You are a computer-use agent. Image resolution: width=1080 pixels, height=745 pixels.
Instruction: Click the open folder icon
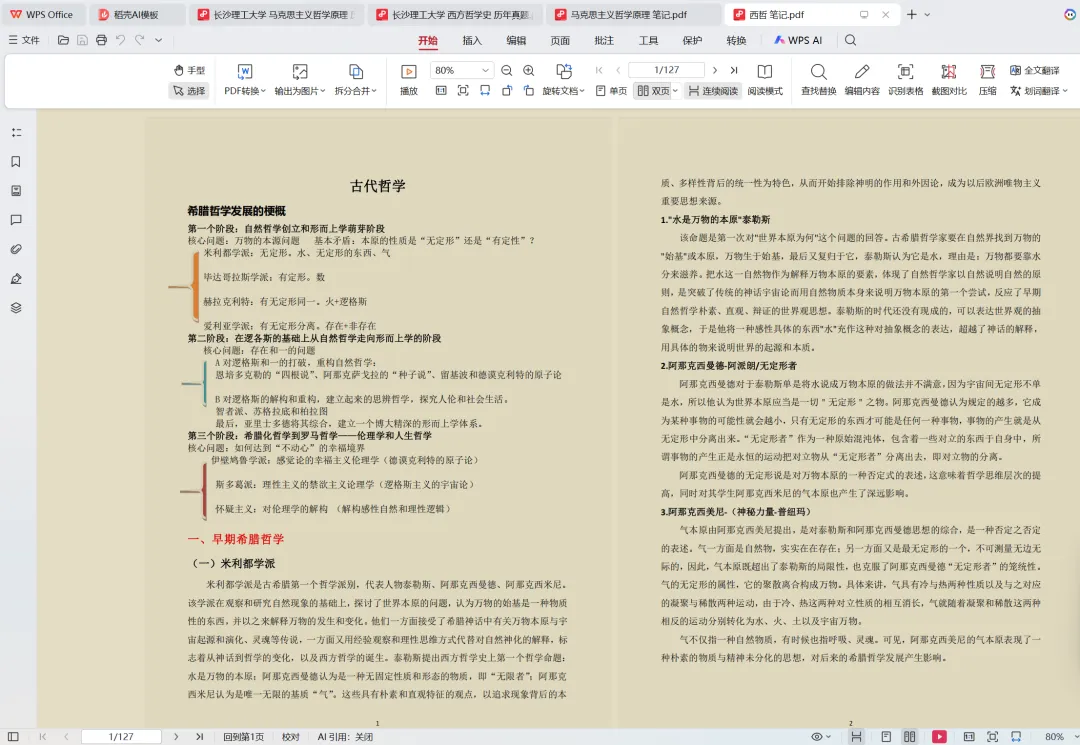63,40
